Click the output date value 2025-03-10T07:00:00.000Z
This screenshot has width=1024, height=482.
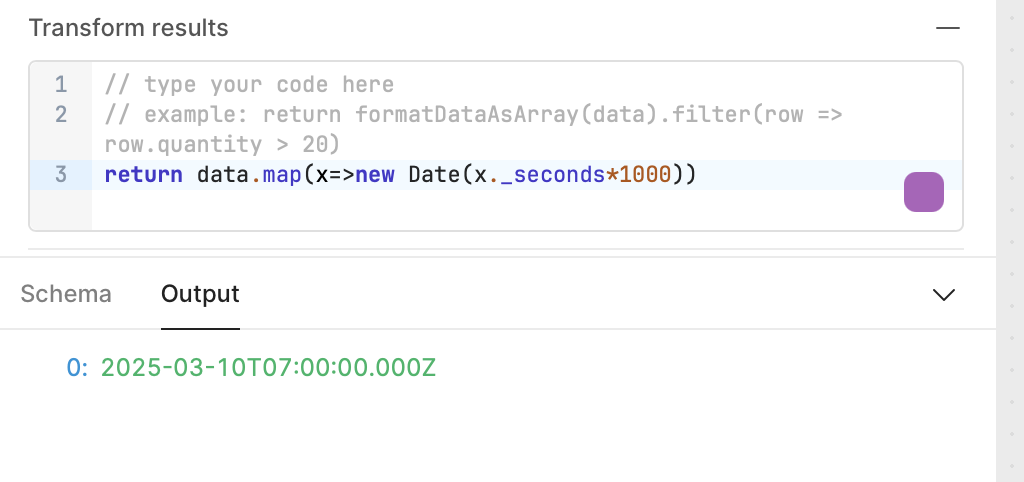268,368
